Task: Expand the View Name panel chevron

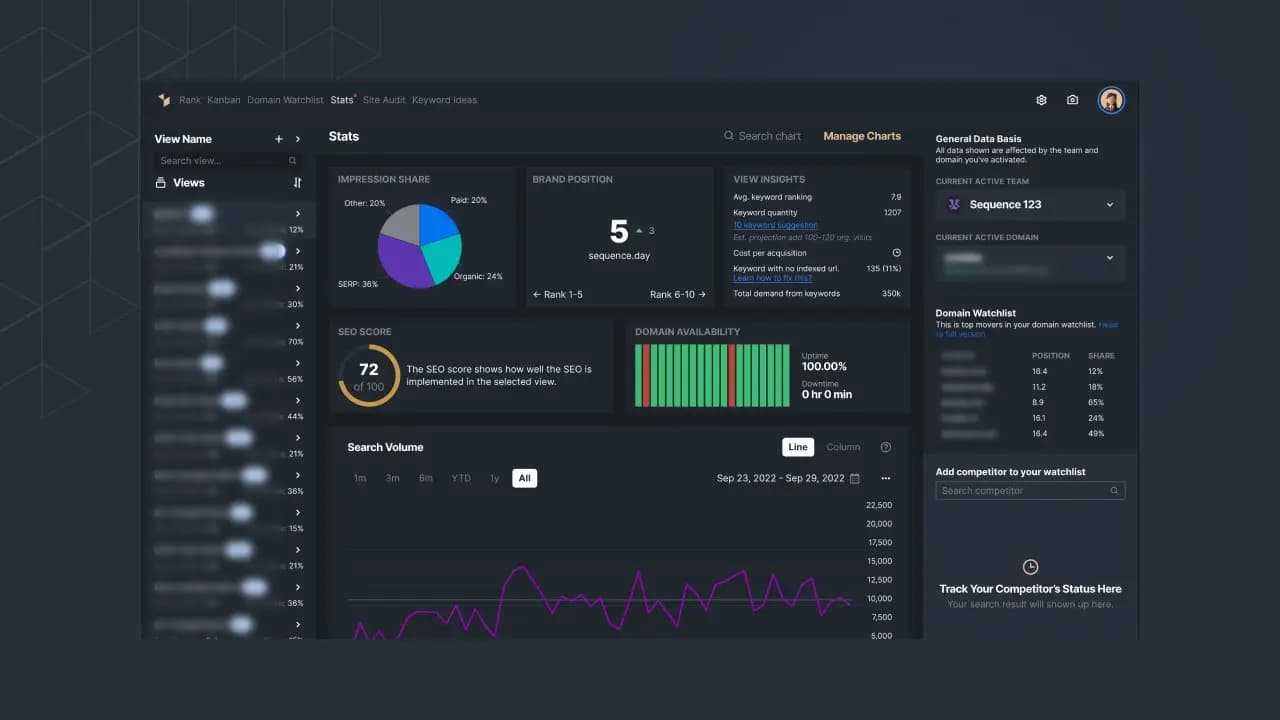Action: pos(297,138)
